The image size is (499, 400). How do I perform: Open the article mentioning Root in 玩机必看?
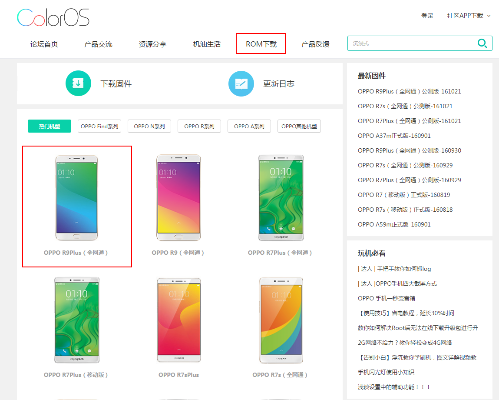(418, 328)
